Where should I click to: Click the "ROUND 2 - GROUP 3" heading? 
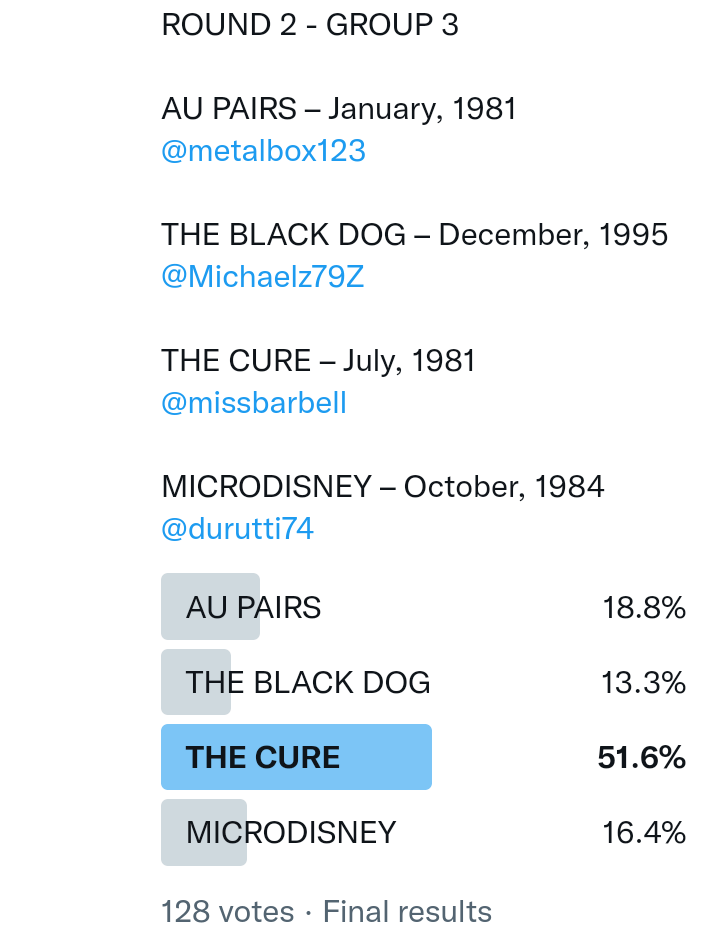pos(310,25)
